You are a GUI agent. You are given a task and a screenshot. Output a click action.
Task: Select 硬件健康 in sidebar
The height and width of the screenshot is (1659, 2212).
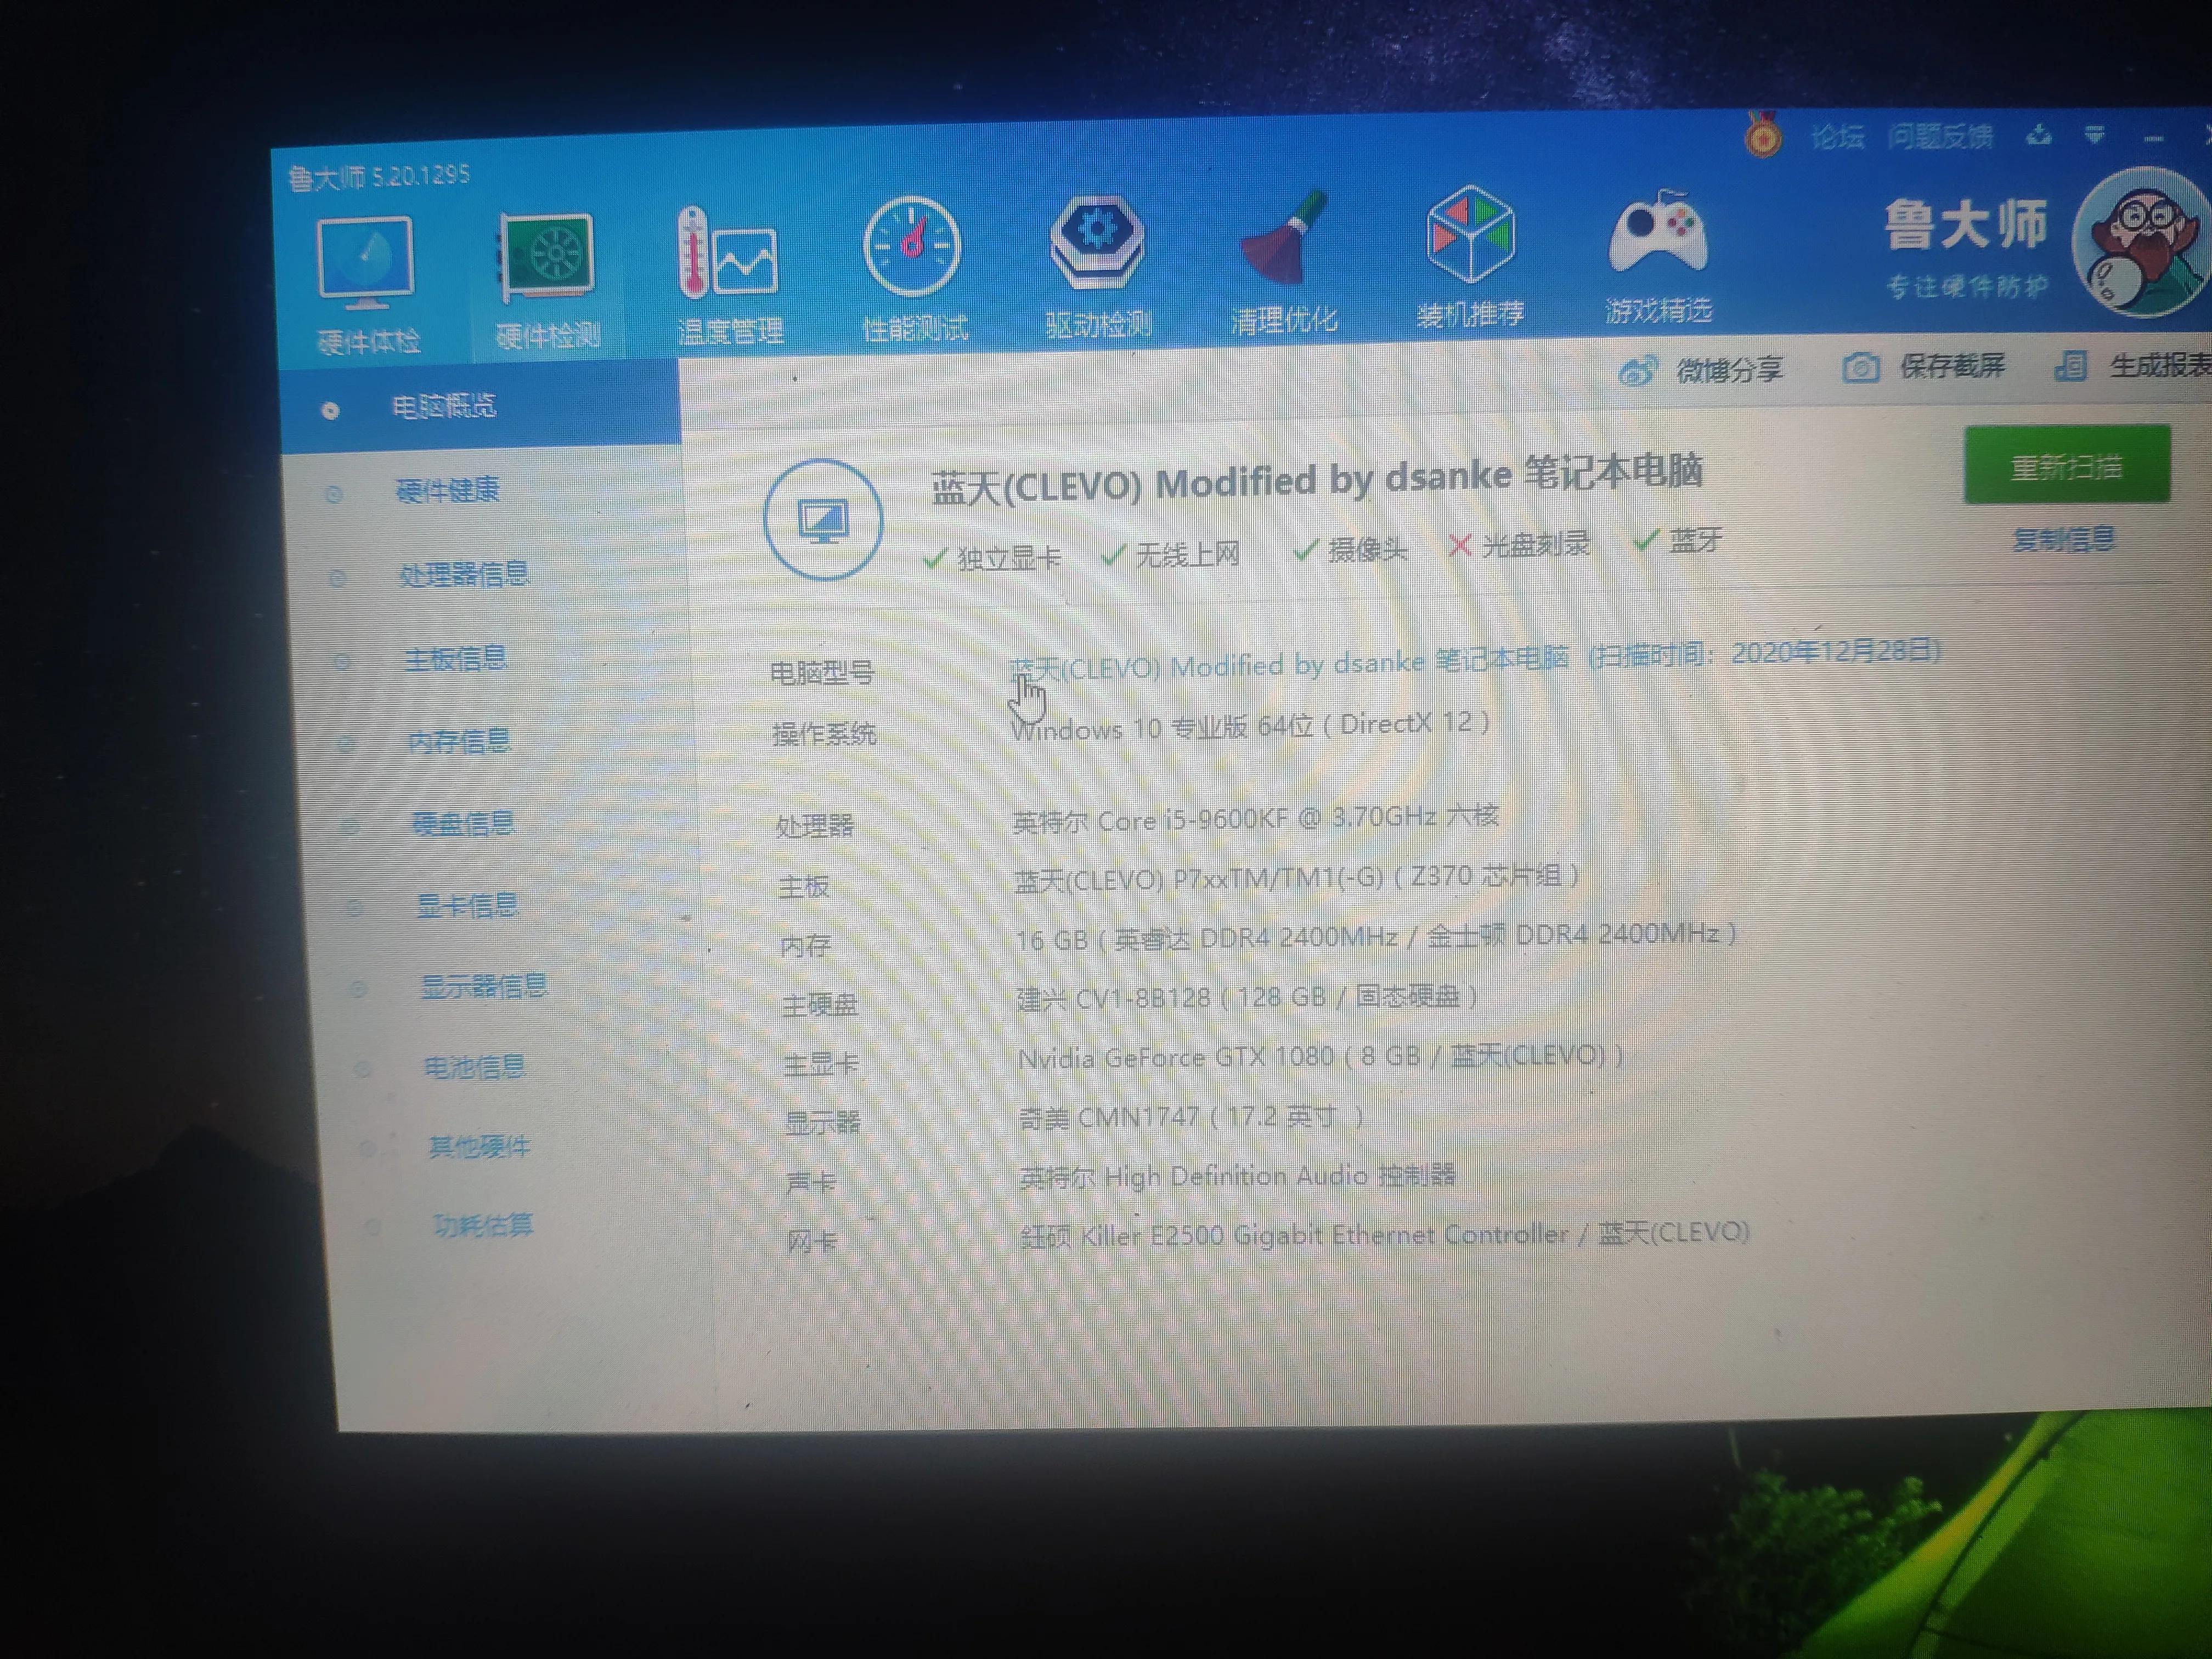(446, 490)
